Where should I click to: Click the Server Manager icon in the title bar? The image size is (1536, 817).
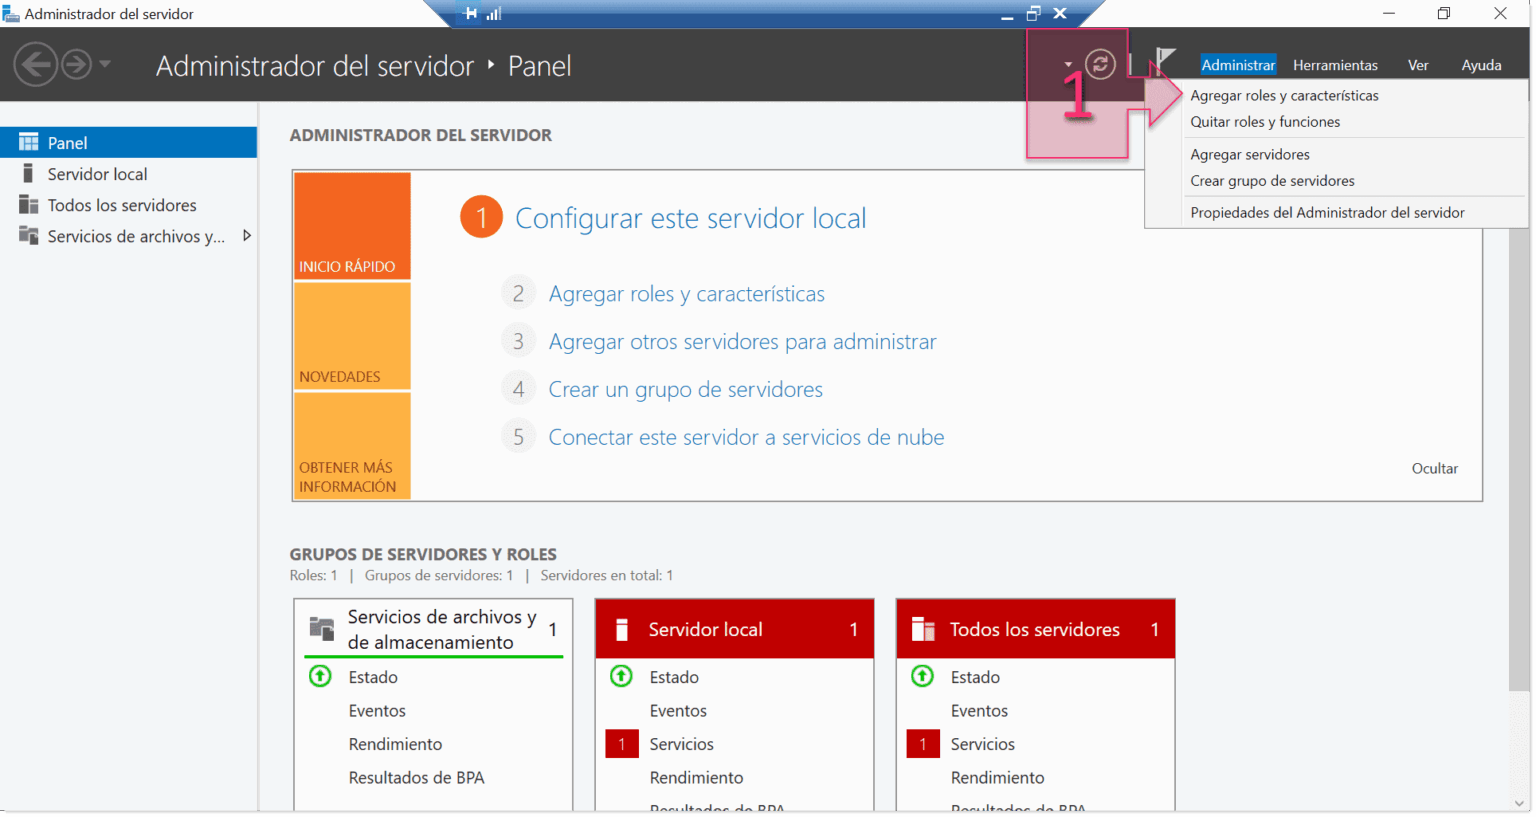click(x=12, y=13)
